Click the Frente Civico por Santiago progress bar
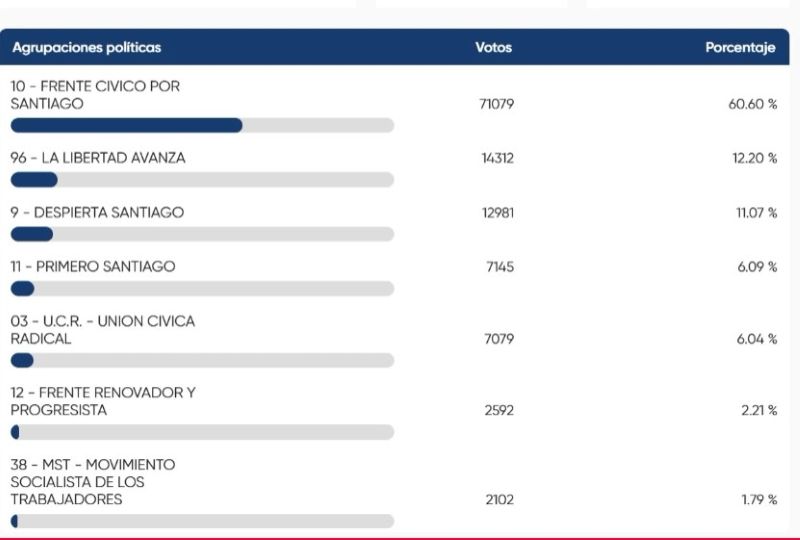Screen dimensions: 800x540 (x=202, y=125)
